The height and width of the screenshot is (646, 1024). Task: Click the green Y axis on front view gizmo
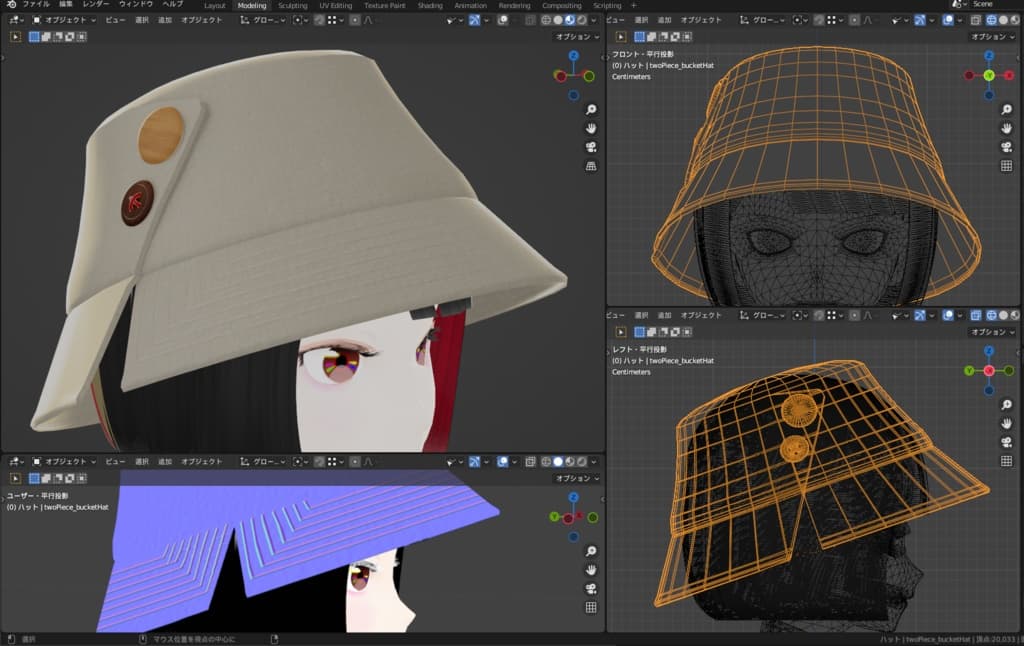989,75
